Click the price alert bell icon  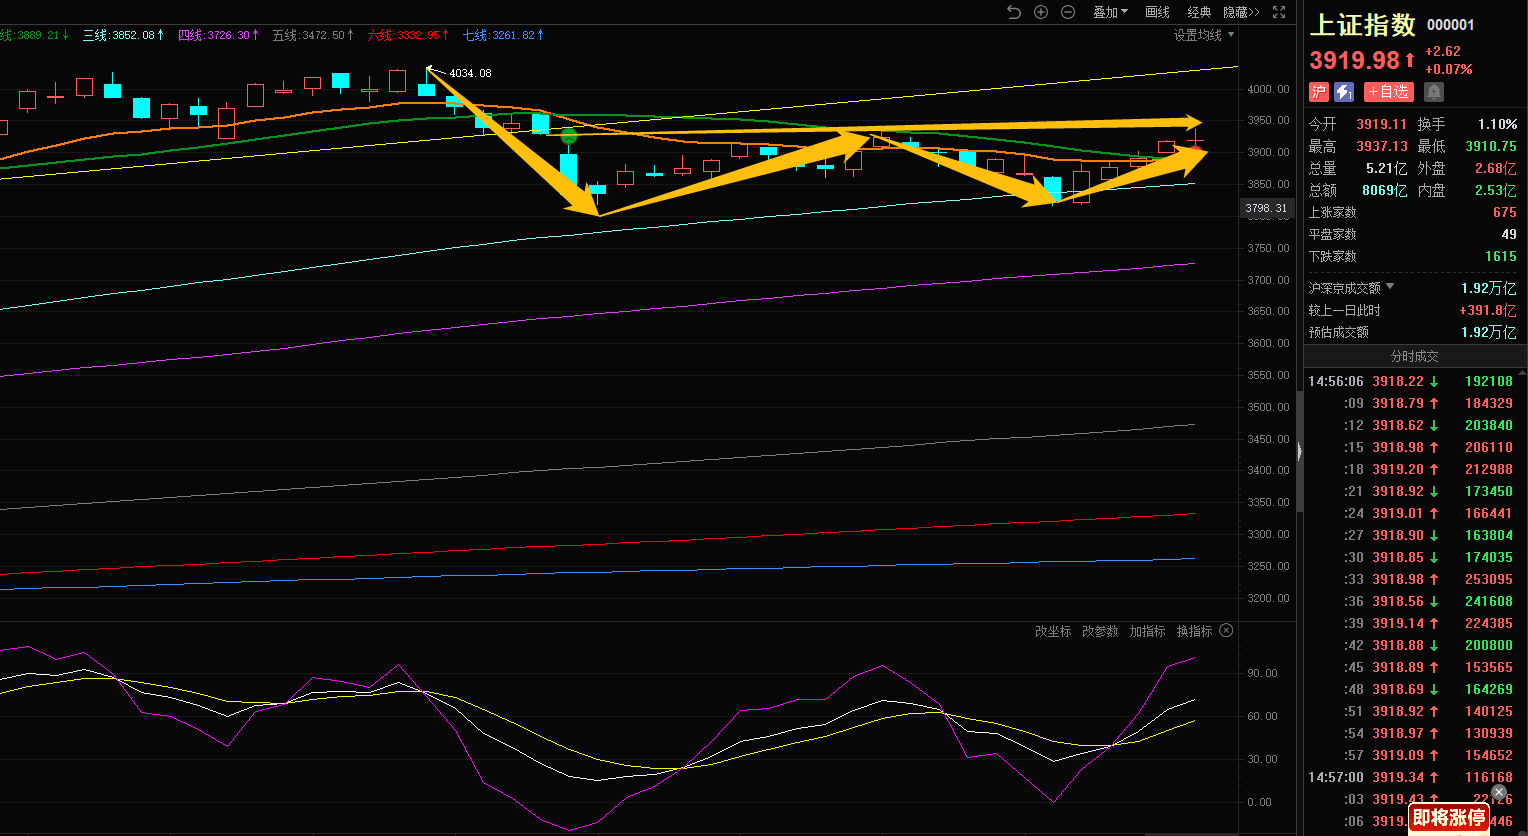point(1434,92)
